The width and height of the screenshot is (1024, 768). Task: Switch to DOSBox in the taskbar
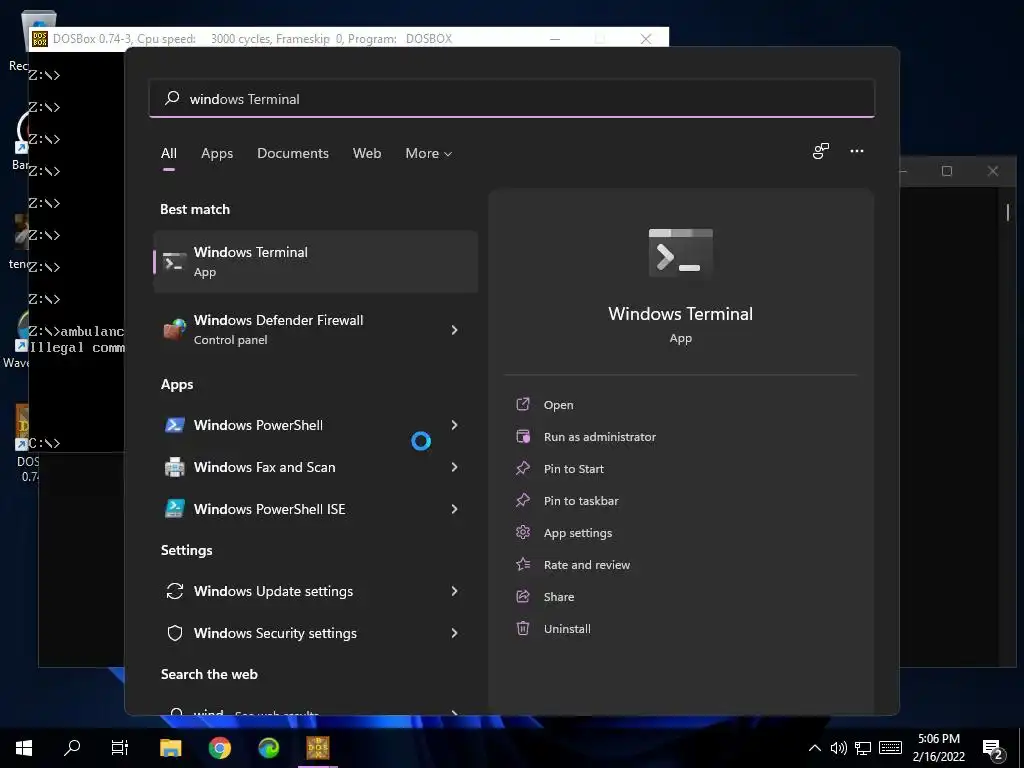click(x=318, y=748)
